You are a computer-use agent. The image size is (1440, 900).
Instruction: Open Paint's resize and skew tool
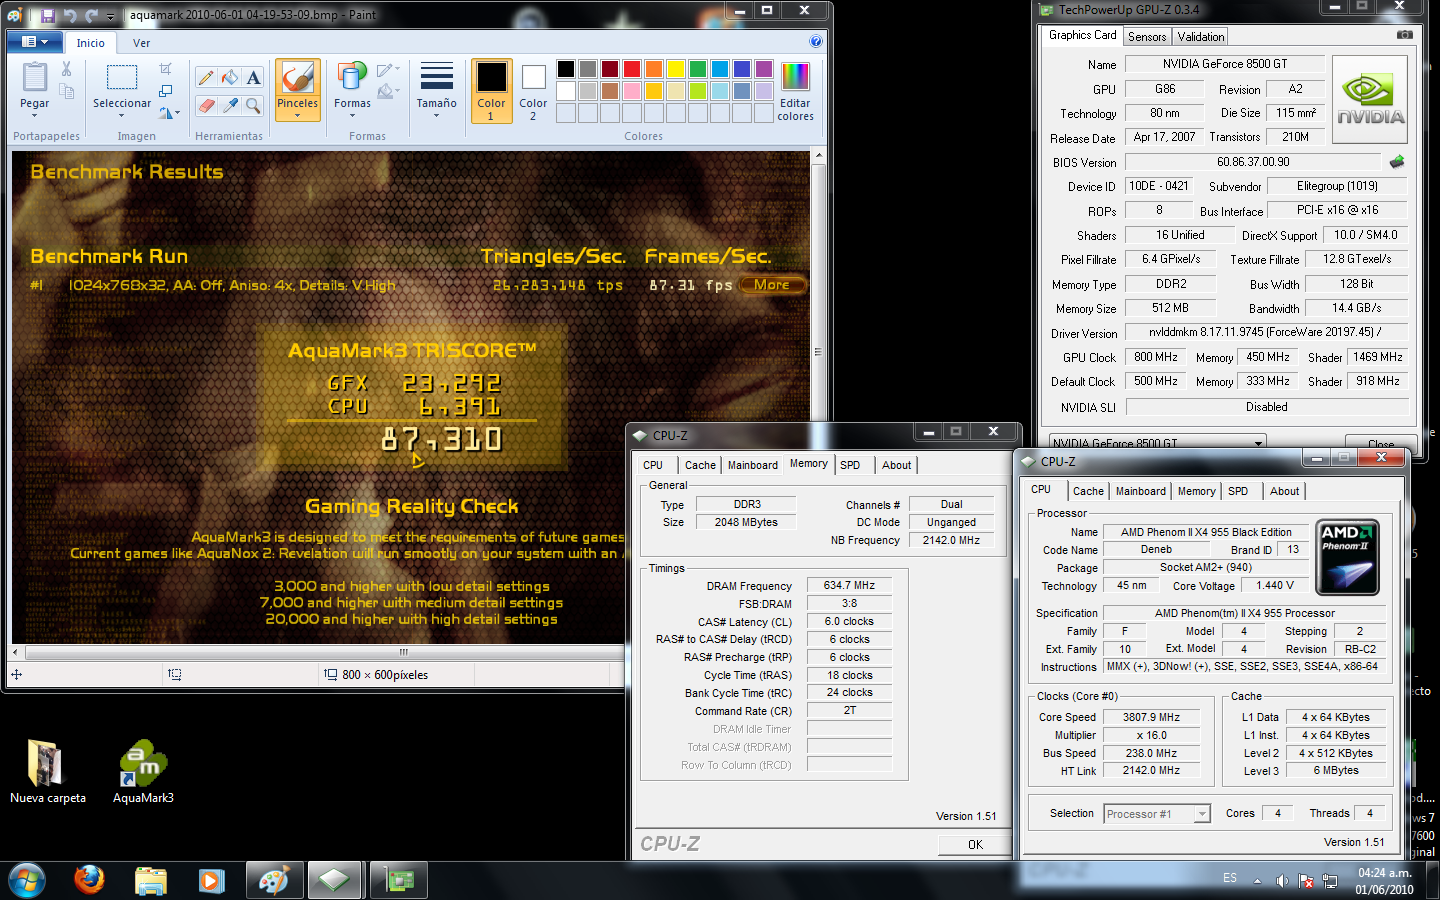[x=165, y=91]
